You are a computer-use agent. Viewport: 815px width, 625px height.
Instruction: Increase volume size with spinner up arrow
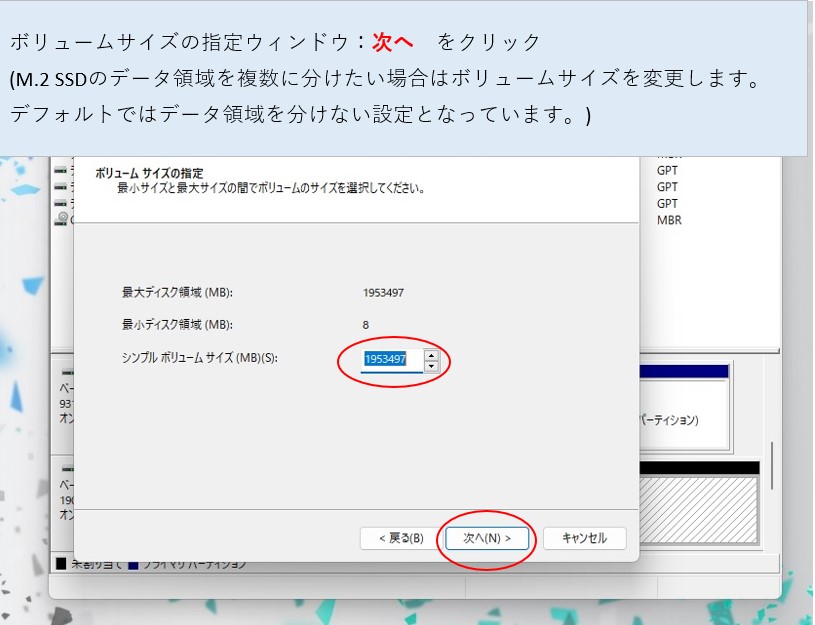pyautogui.click(x=431, y=354)
